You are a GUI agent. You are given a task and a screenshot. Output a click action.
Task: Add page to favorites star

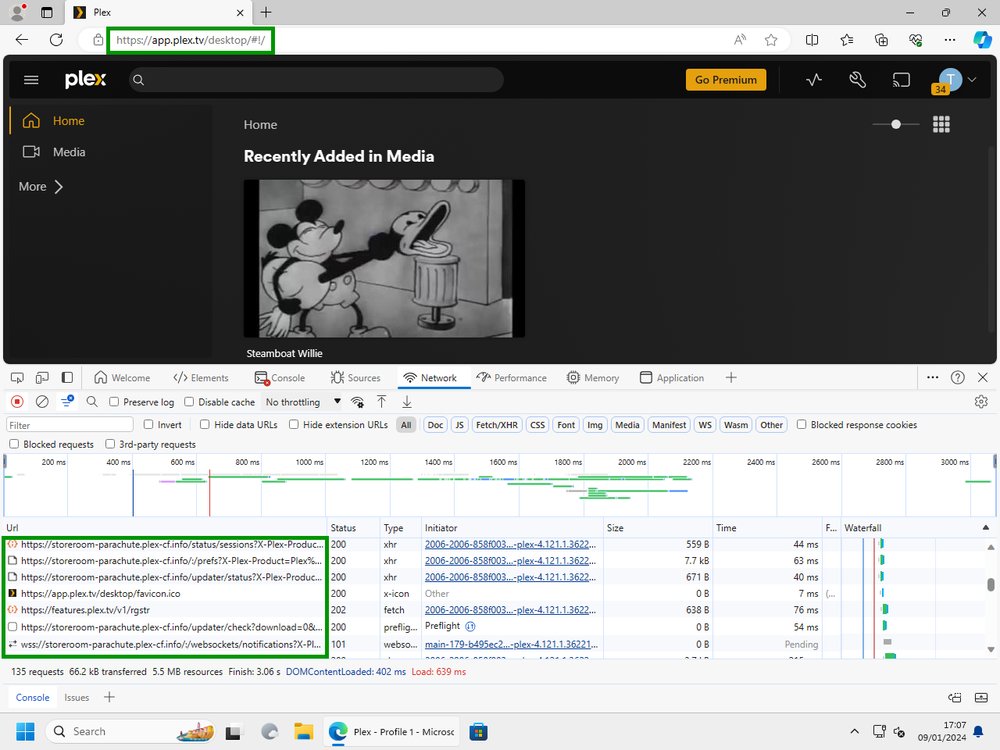point(771,40)
